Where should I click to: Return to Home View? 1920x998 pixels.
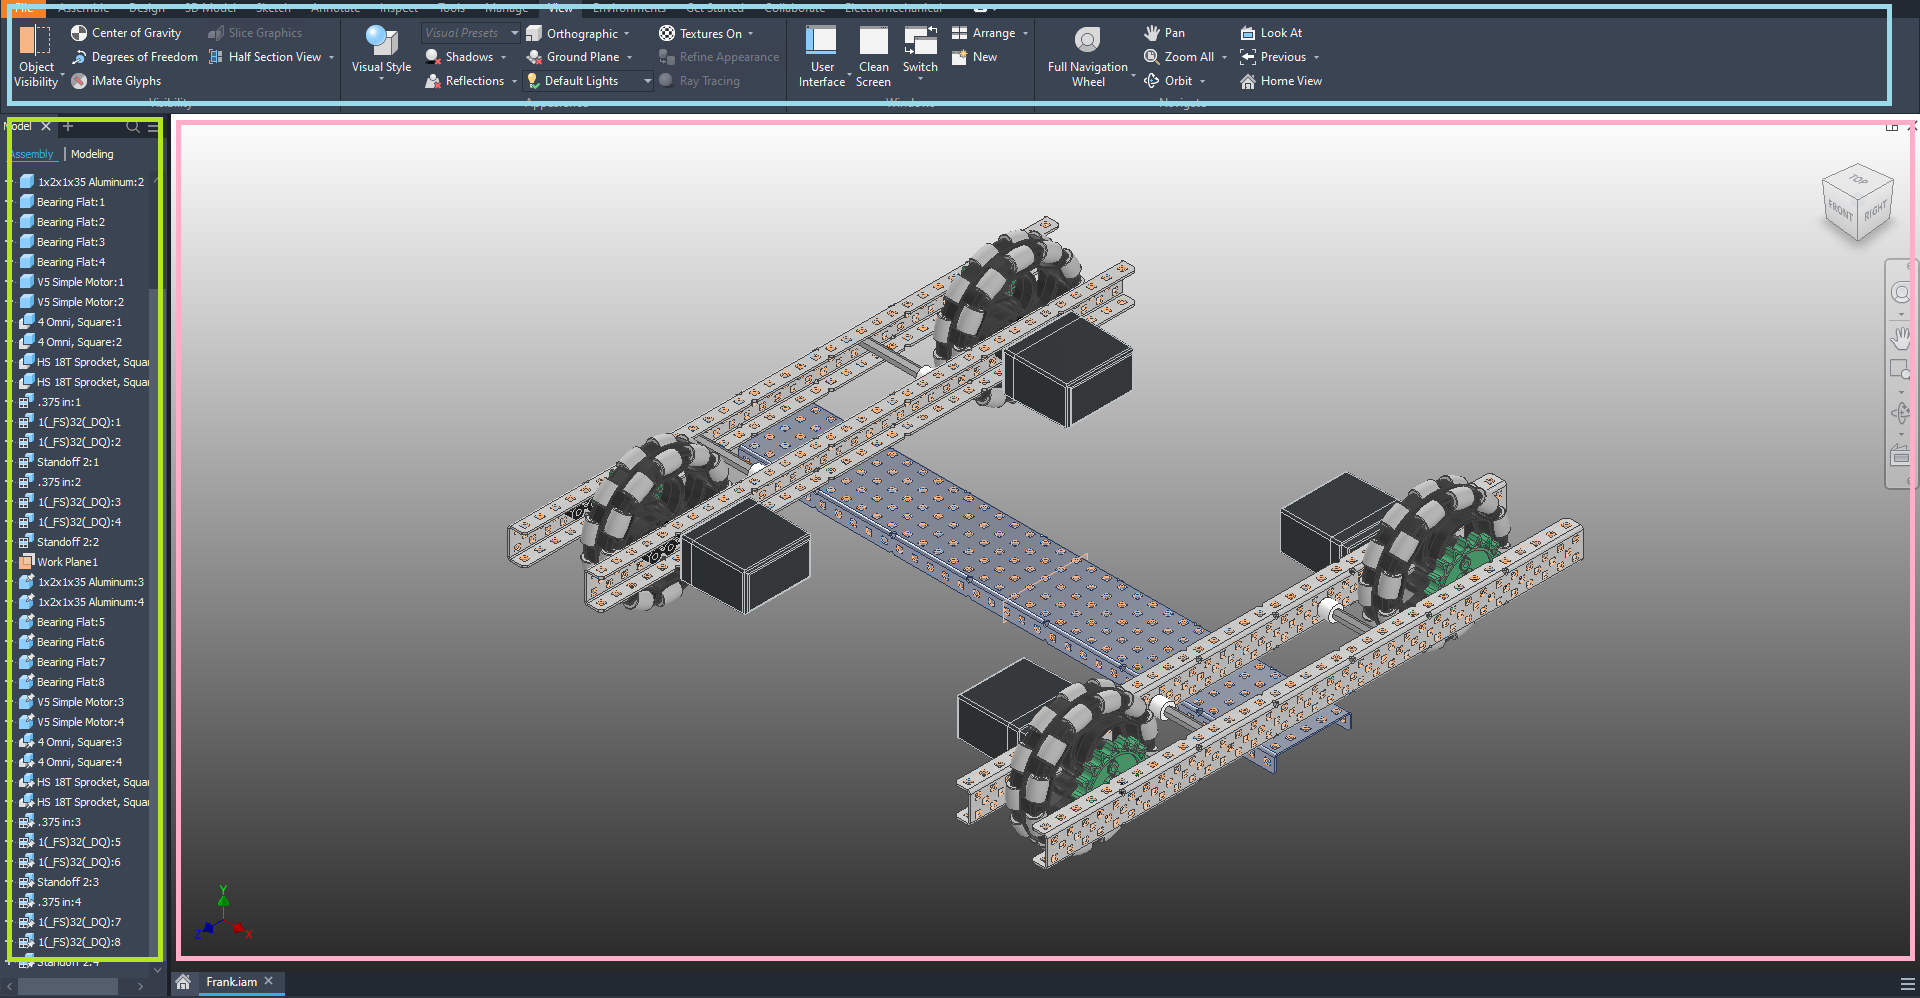(1281, 81)
